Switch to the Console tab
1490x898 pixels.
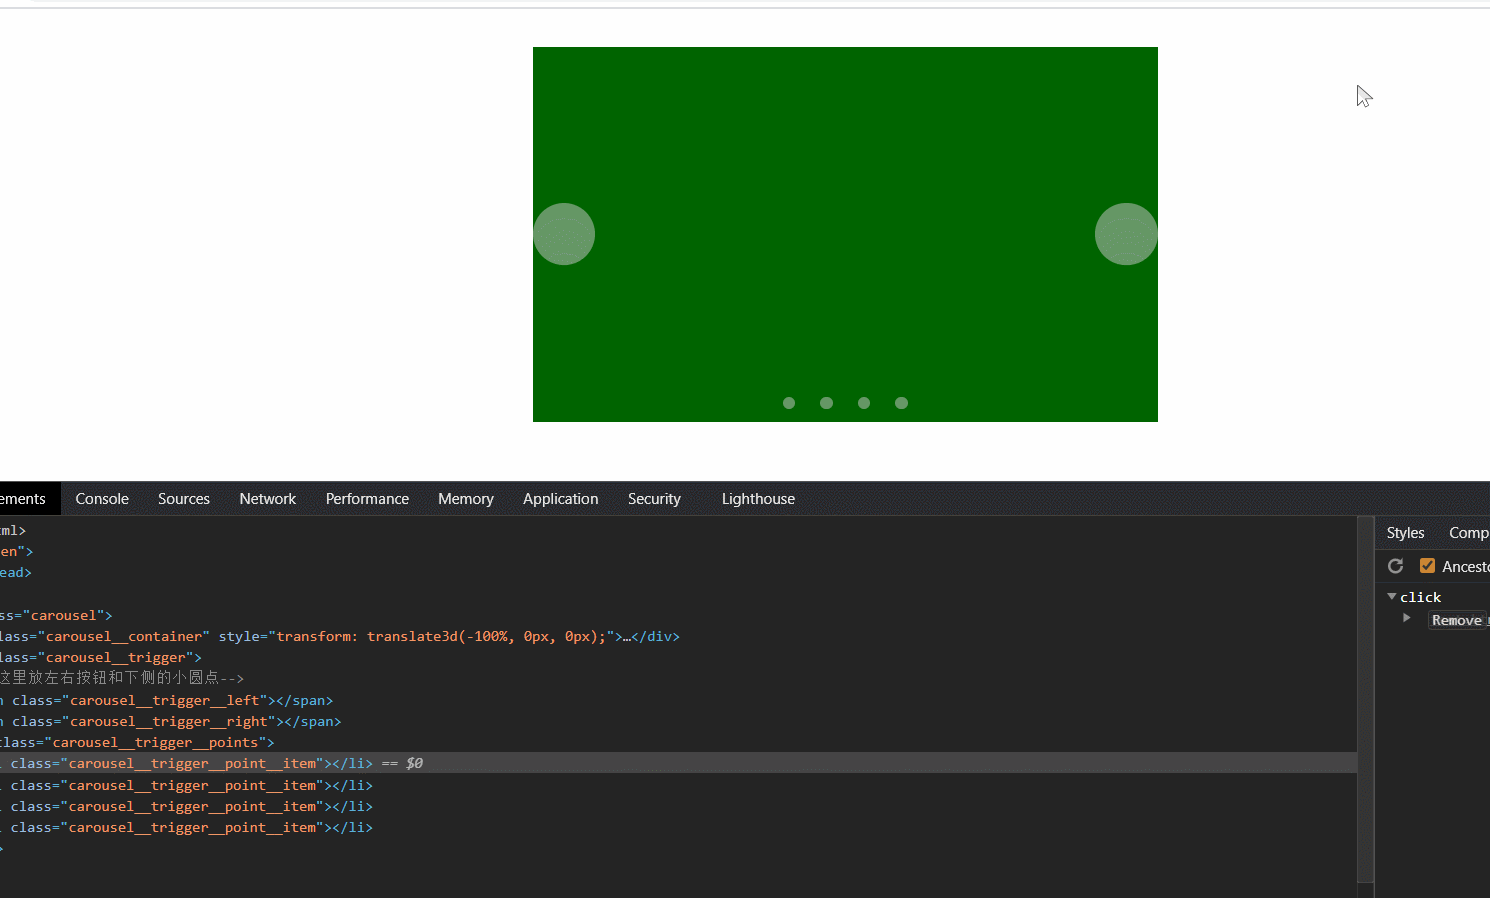click(102, 499)
